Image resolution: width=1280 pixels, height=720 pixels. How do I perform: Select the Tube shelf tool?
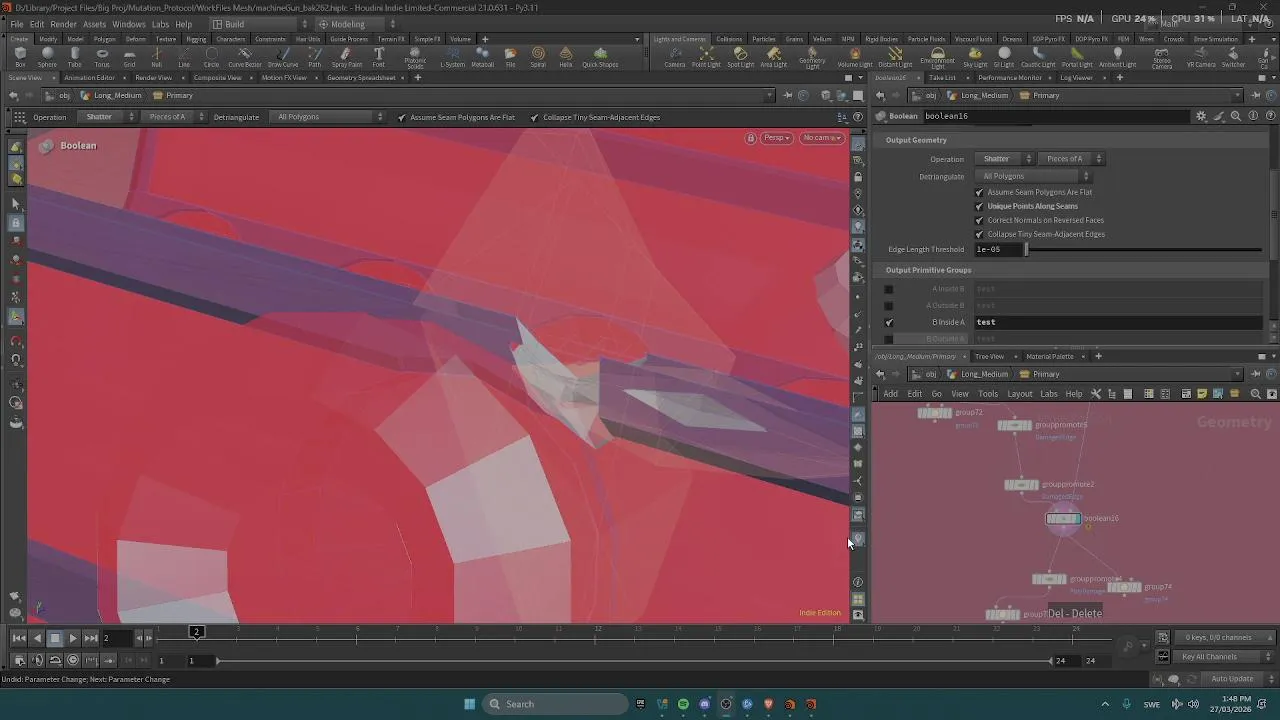[x=74, y=57]
